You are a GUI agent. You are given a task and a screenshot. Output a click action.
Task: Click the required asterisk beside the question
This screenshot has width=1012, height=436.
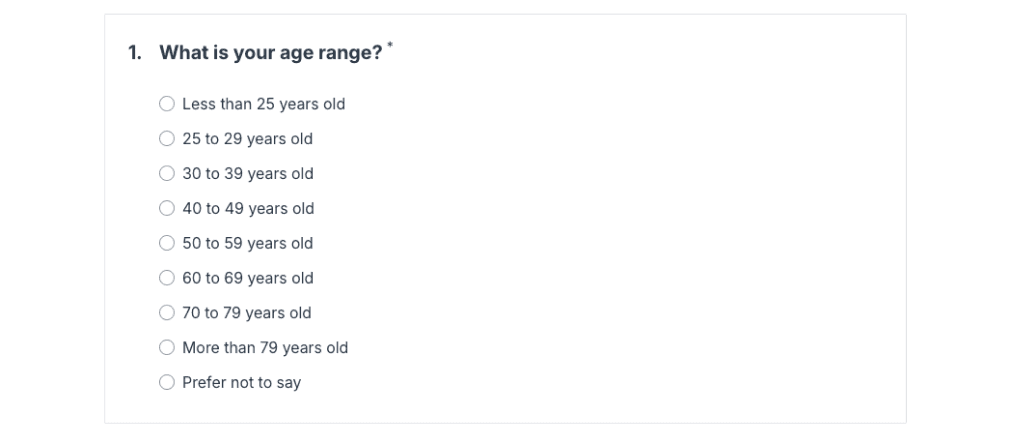click(390, 45)
